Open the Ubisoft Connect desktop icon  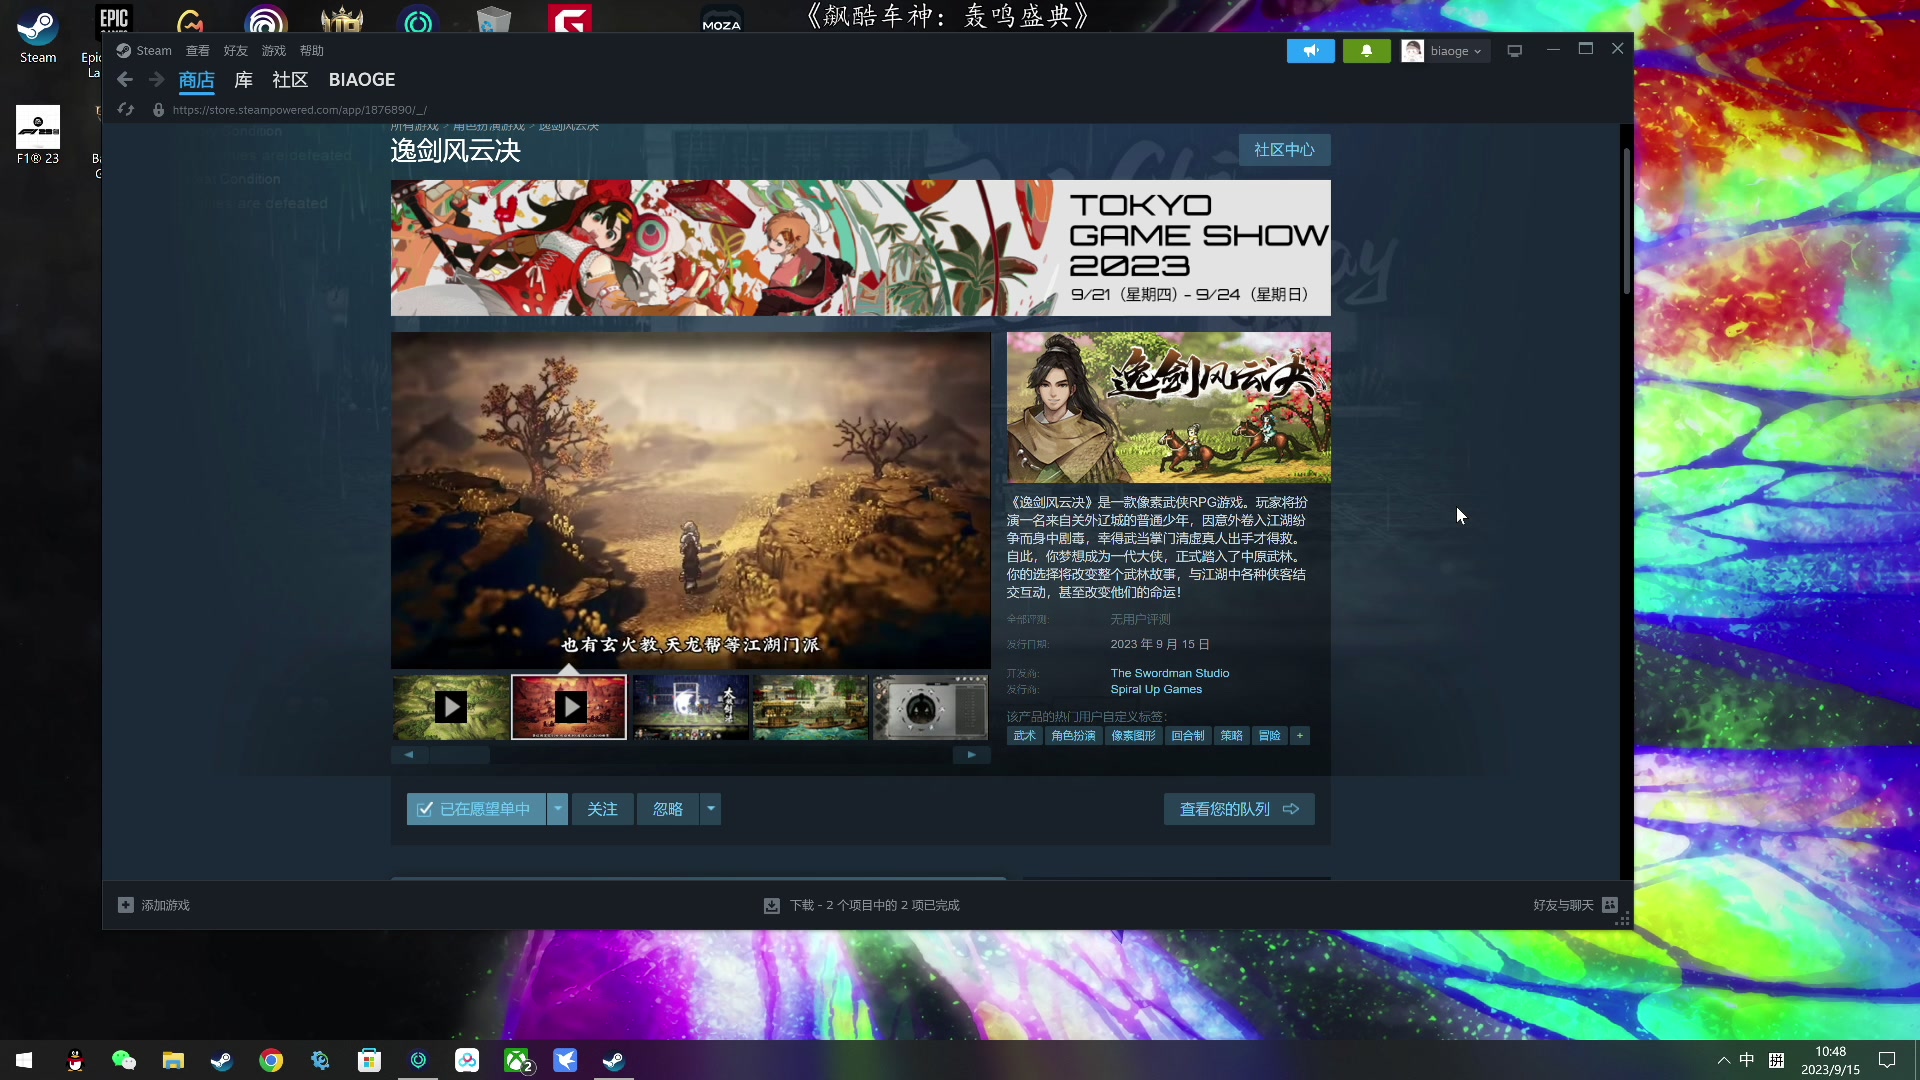[x=266, y=18]
